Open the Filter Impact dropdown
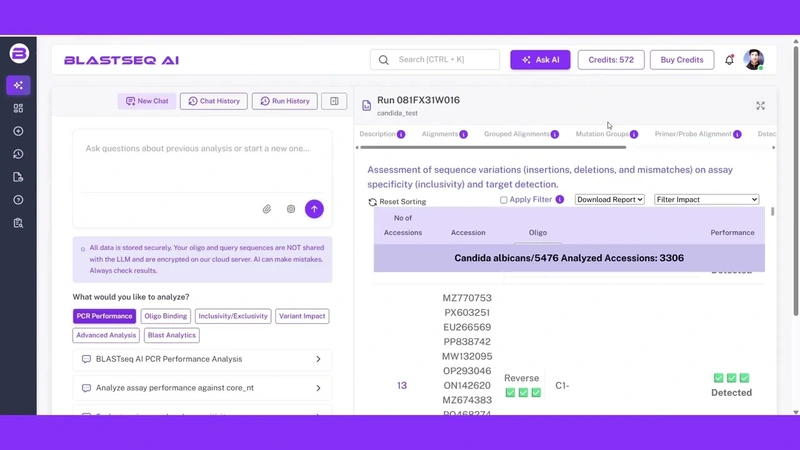800x450 pixels. point(707,199)
